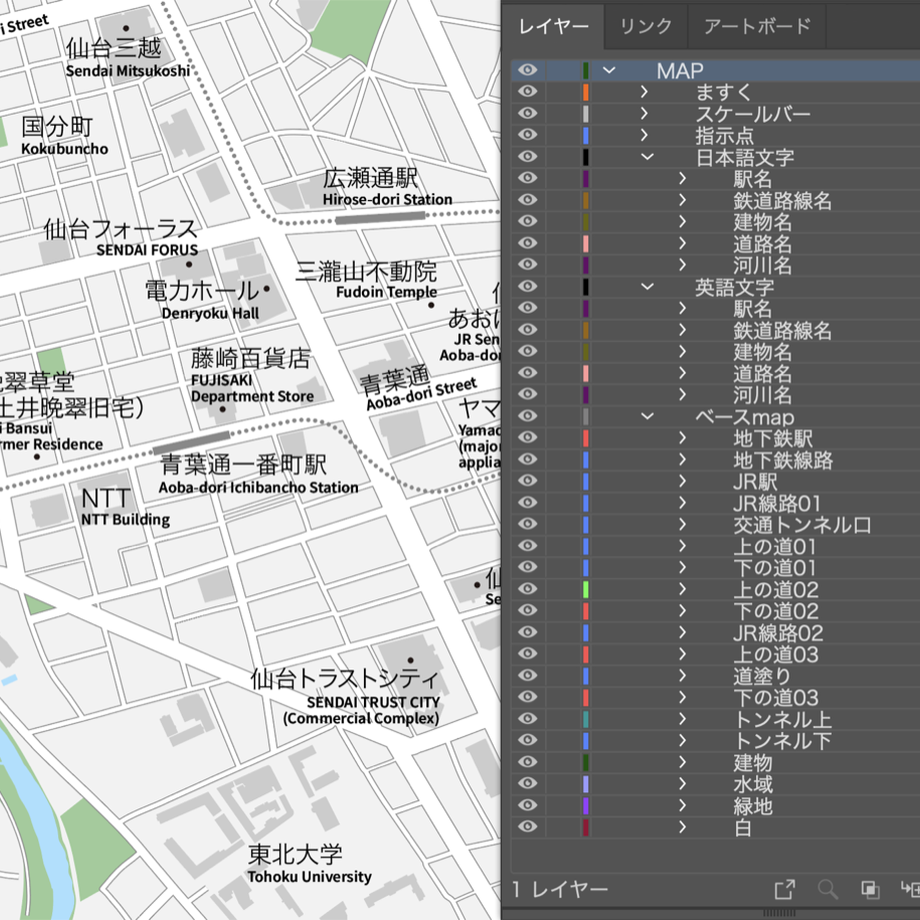The height and width of the screenshot is (920, 920).
Task: Expand 駅名 under 日本語文字
Action: click(x=682, y=178)
